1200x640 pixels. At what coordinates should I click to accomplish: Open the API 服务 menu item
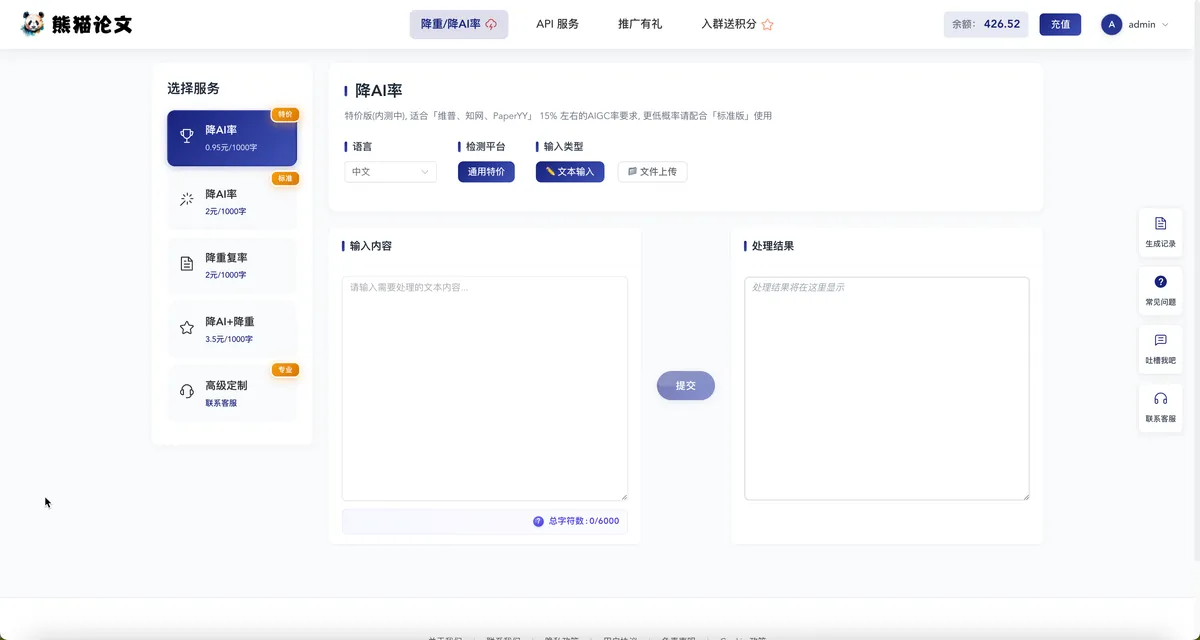557,24
